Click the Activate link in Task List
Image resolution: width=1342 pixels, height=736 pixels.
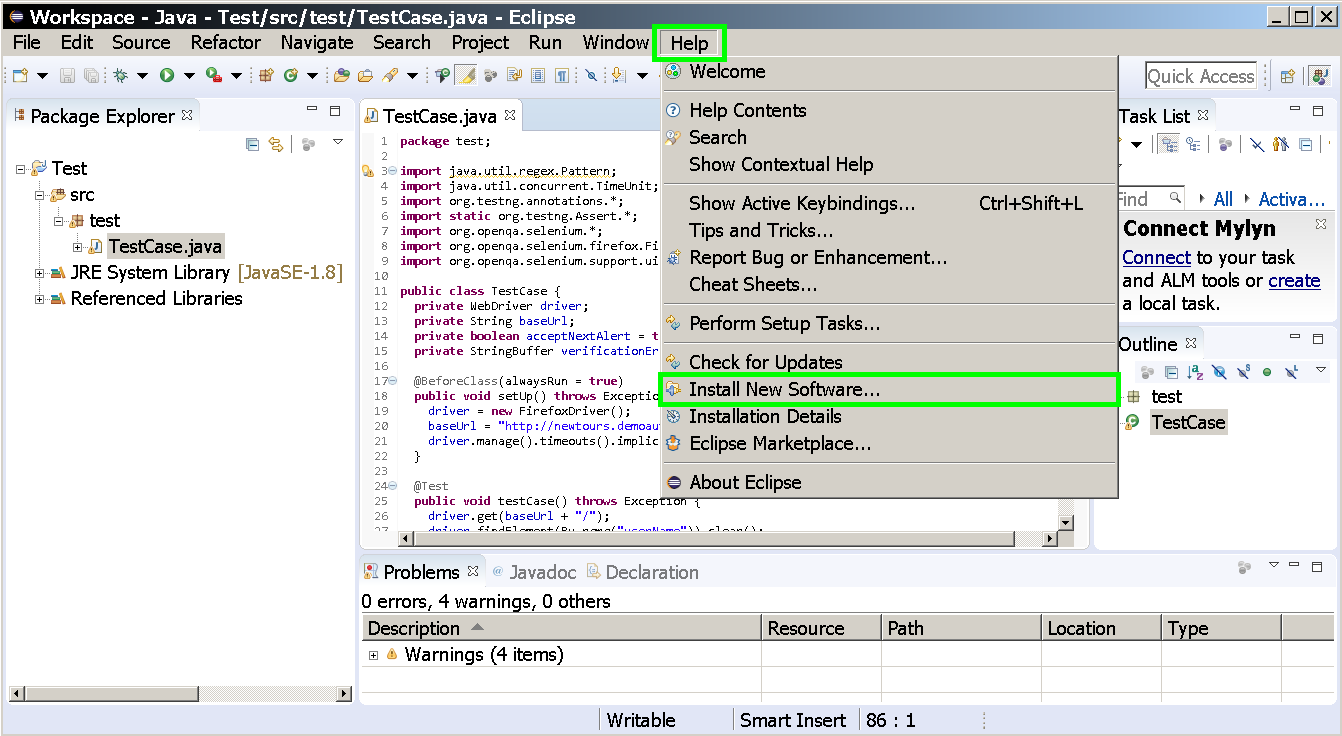pyautogui.click(x=1292, y=198)
